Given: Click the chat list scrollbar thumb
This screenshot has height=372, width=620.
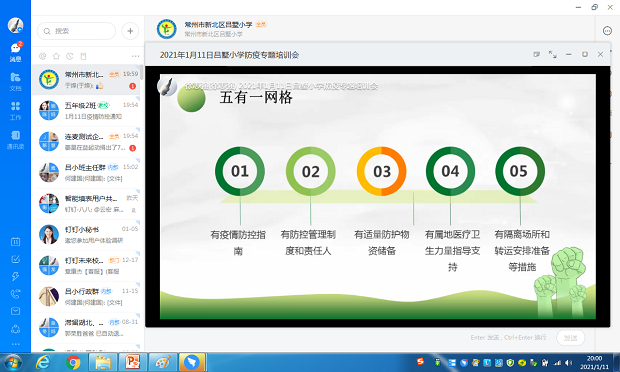Looking at the screenshot, I should click(142, 72).
